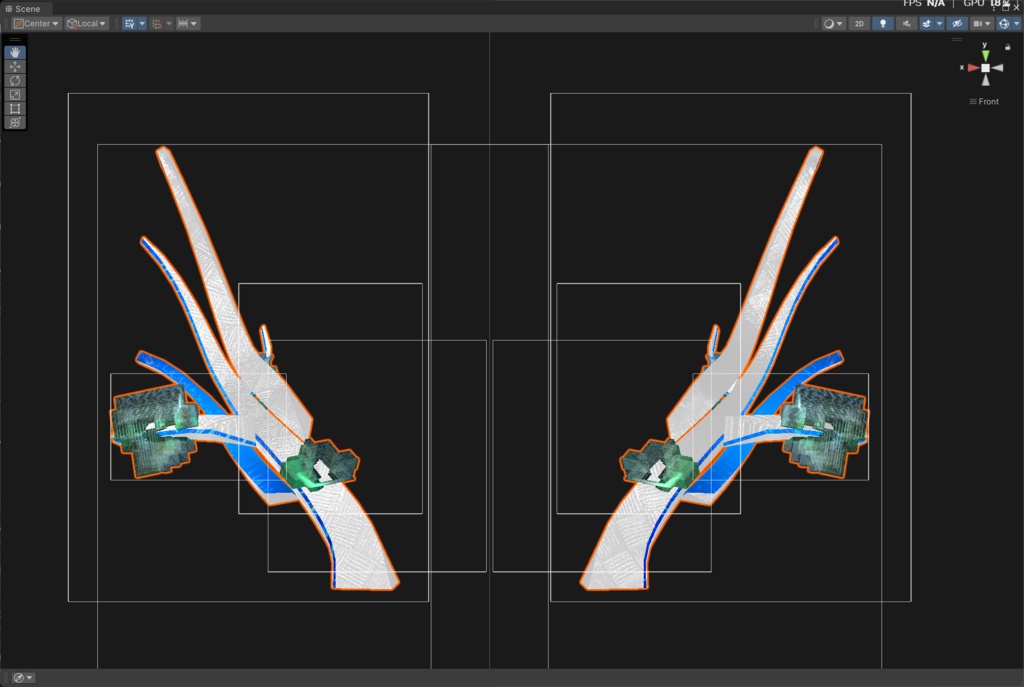
Task: Toggle grid snapping magnet button
Action: point(157,24)
